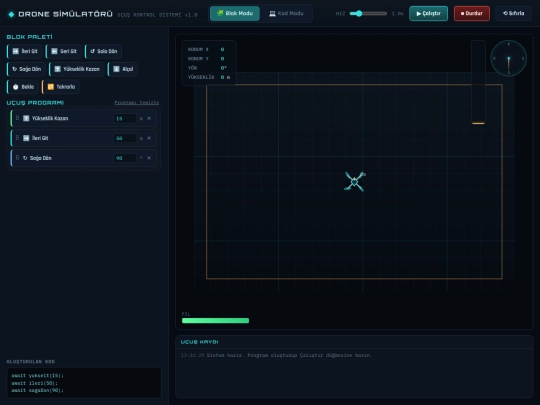The height and width of the screenshot is (405, 540).
Task: Add a Sola Dön block from palette
Action: coord(103,51)
